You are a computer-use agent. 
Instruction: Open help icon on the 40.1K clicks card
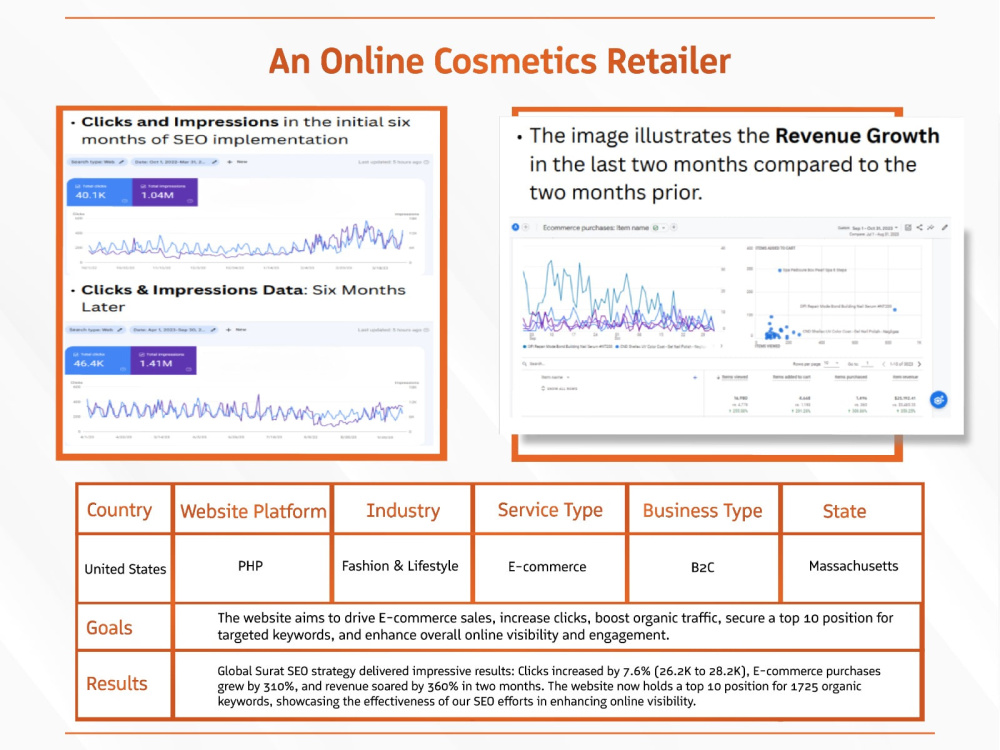point(124,201)
